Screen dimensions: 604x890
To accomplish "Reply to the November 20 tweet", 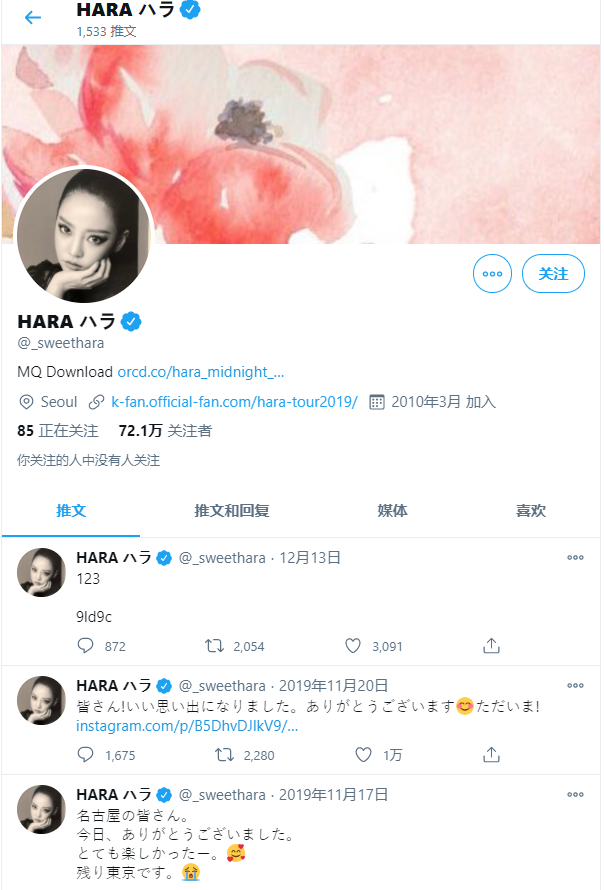I will (85, 755).
